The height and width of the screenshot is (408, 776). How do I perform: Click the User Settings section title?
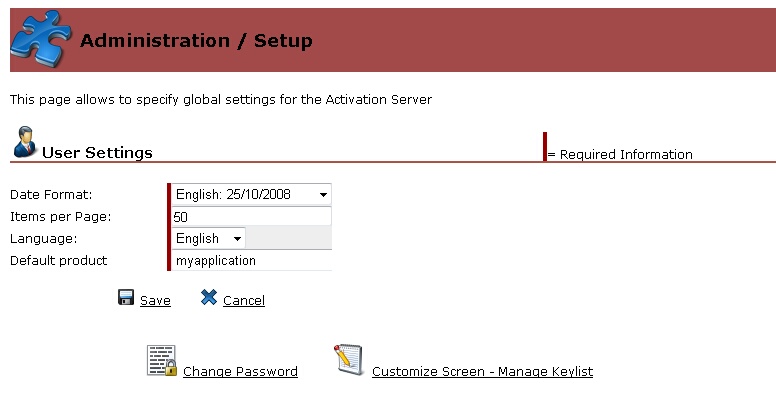tap(97, 153)
